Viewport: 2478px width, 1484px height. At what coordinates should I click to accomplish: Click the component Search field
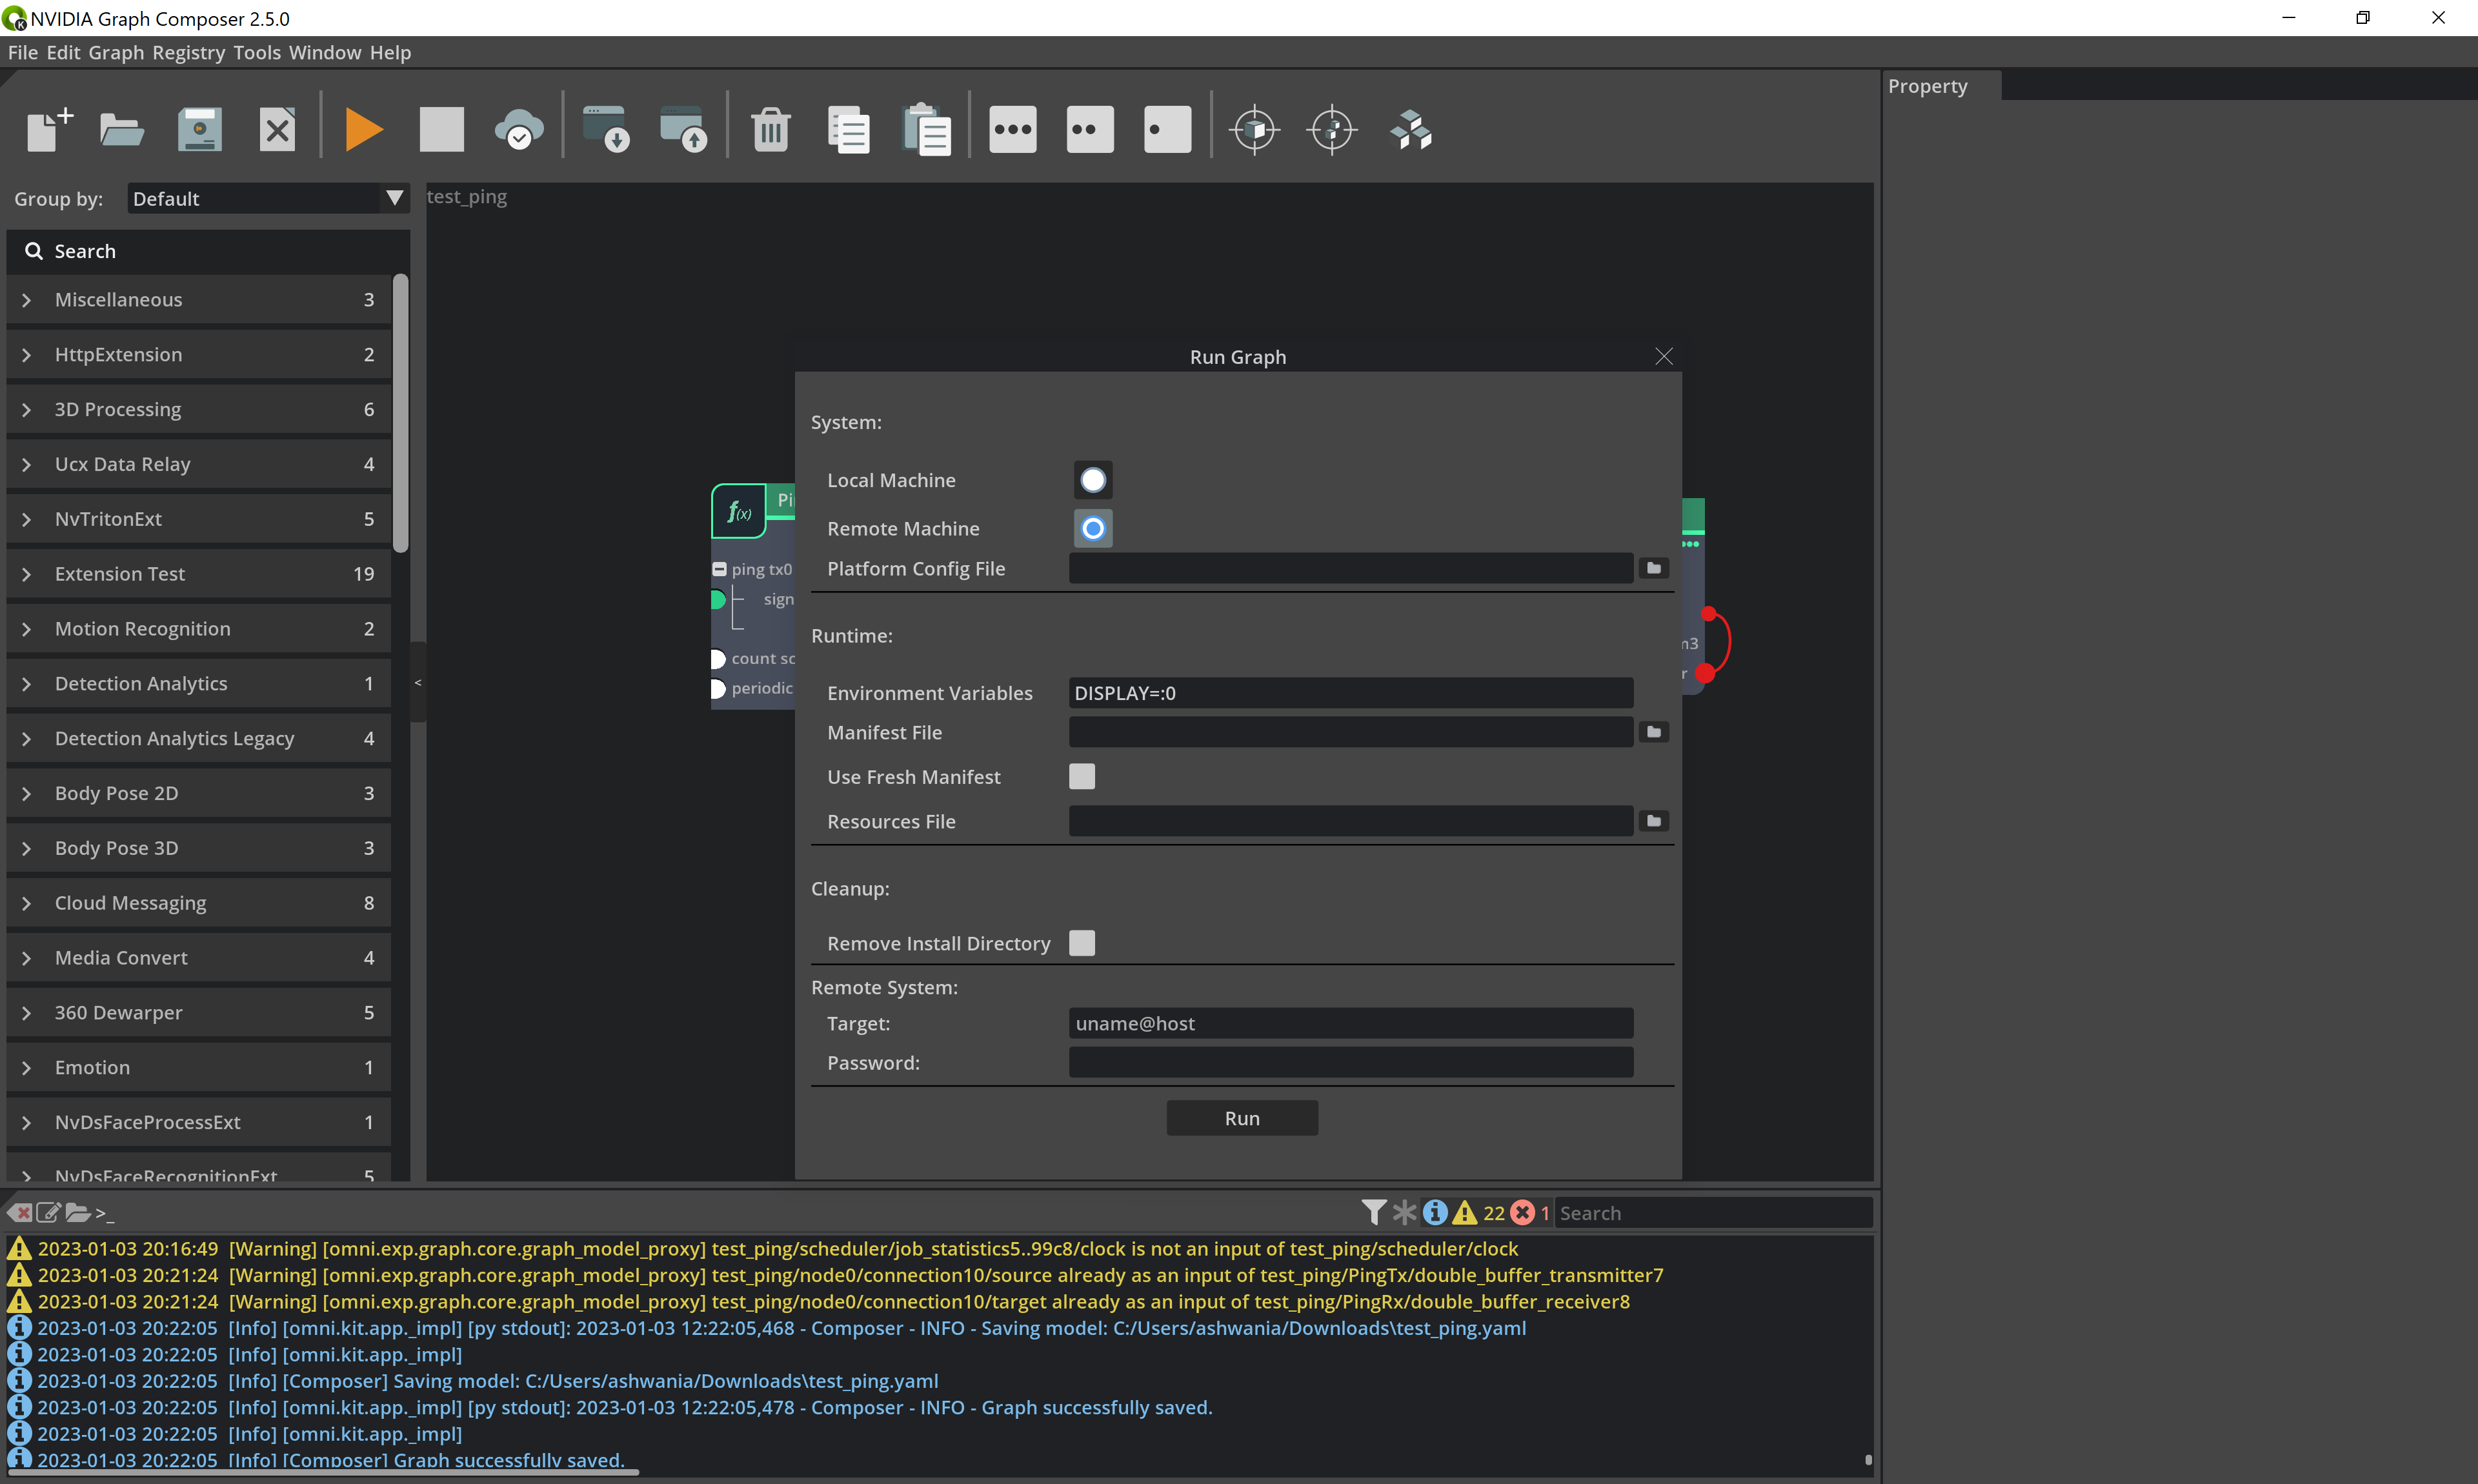click(209, 251)
